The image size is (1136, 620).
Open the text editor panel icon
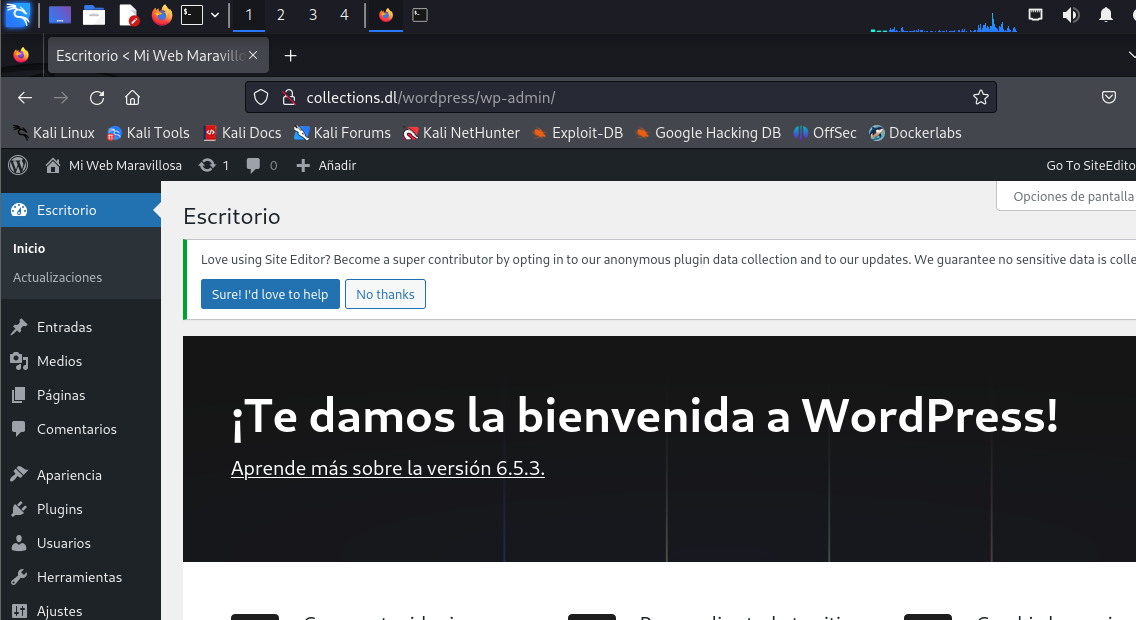coord(128,15)
